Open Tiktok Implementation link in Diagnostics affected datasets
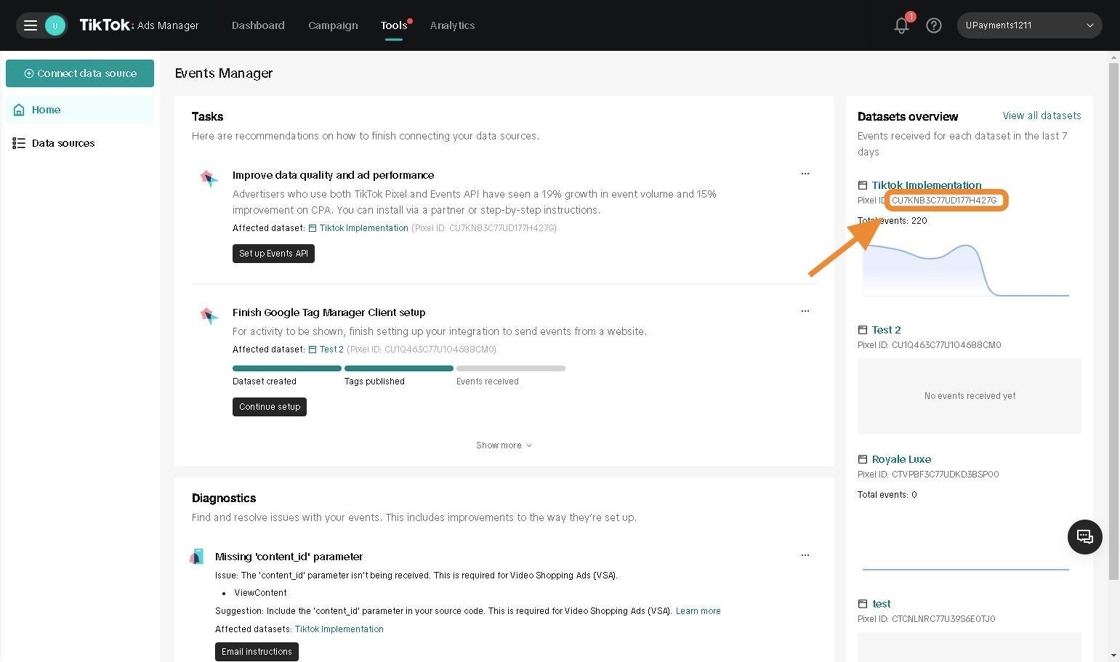This screenshot has width=1120, height=662. [339, 629]
